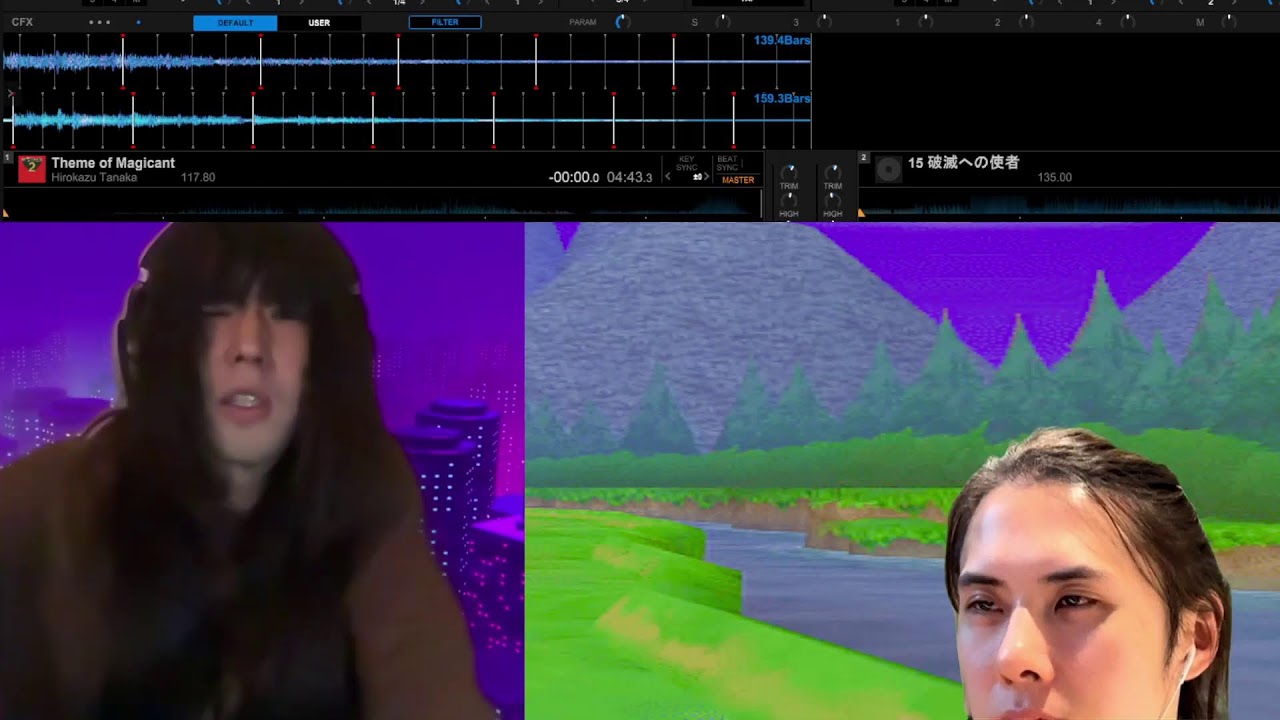Click the Theme of Magicant album artwork
1280x720 pixels.
point(32,169)
